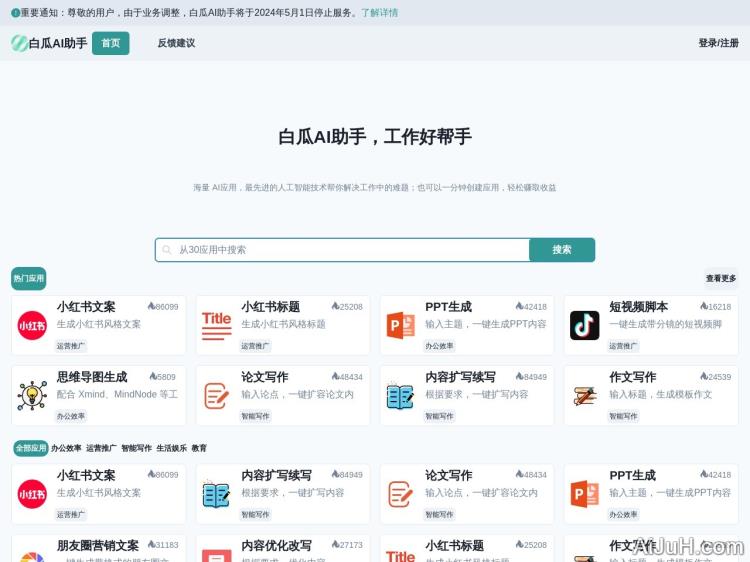Image resolution: width=750 pixels, height=562 pixels.
Task: Open 小红书标题 Title icon in hot apps
Action: (216, 325)
